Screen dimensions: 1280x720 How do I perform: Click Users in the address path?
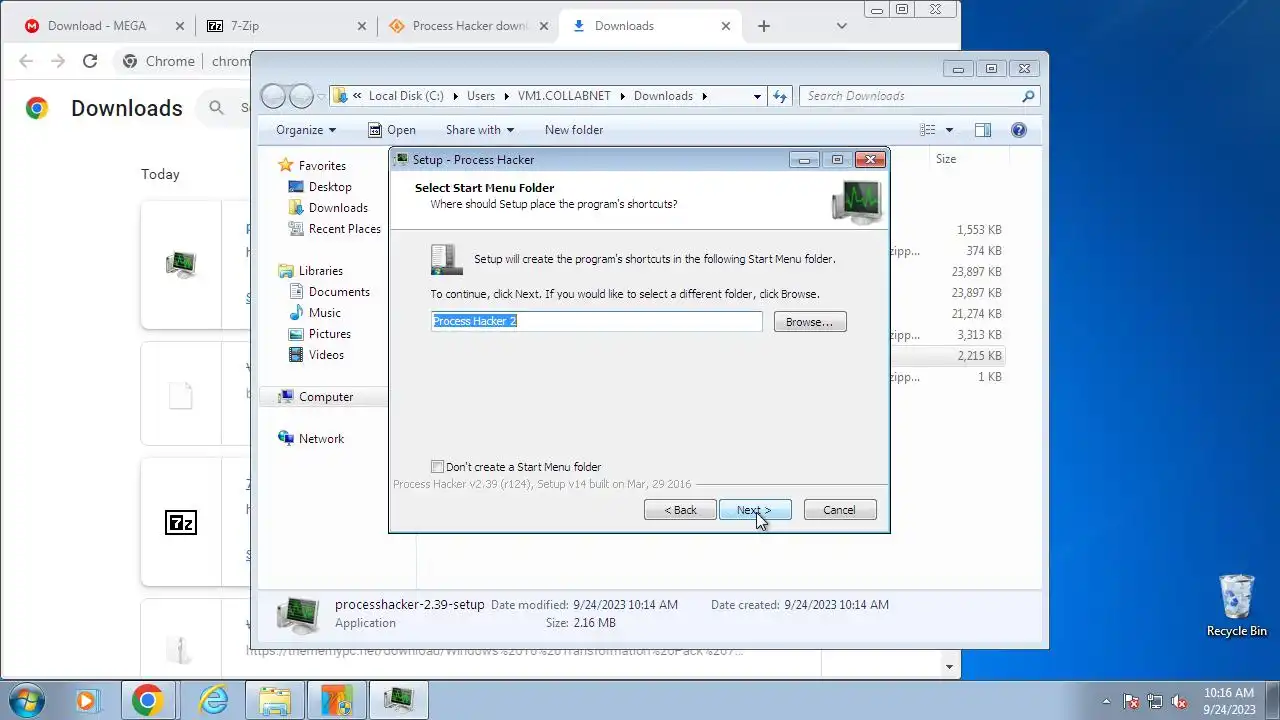[481, 96]
